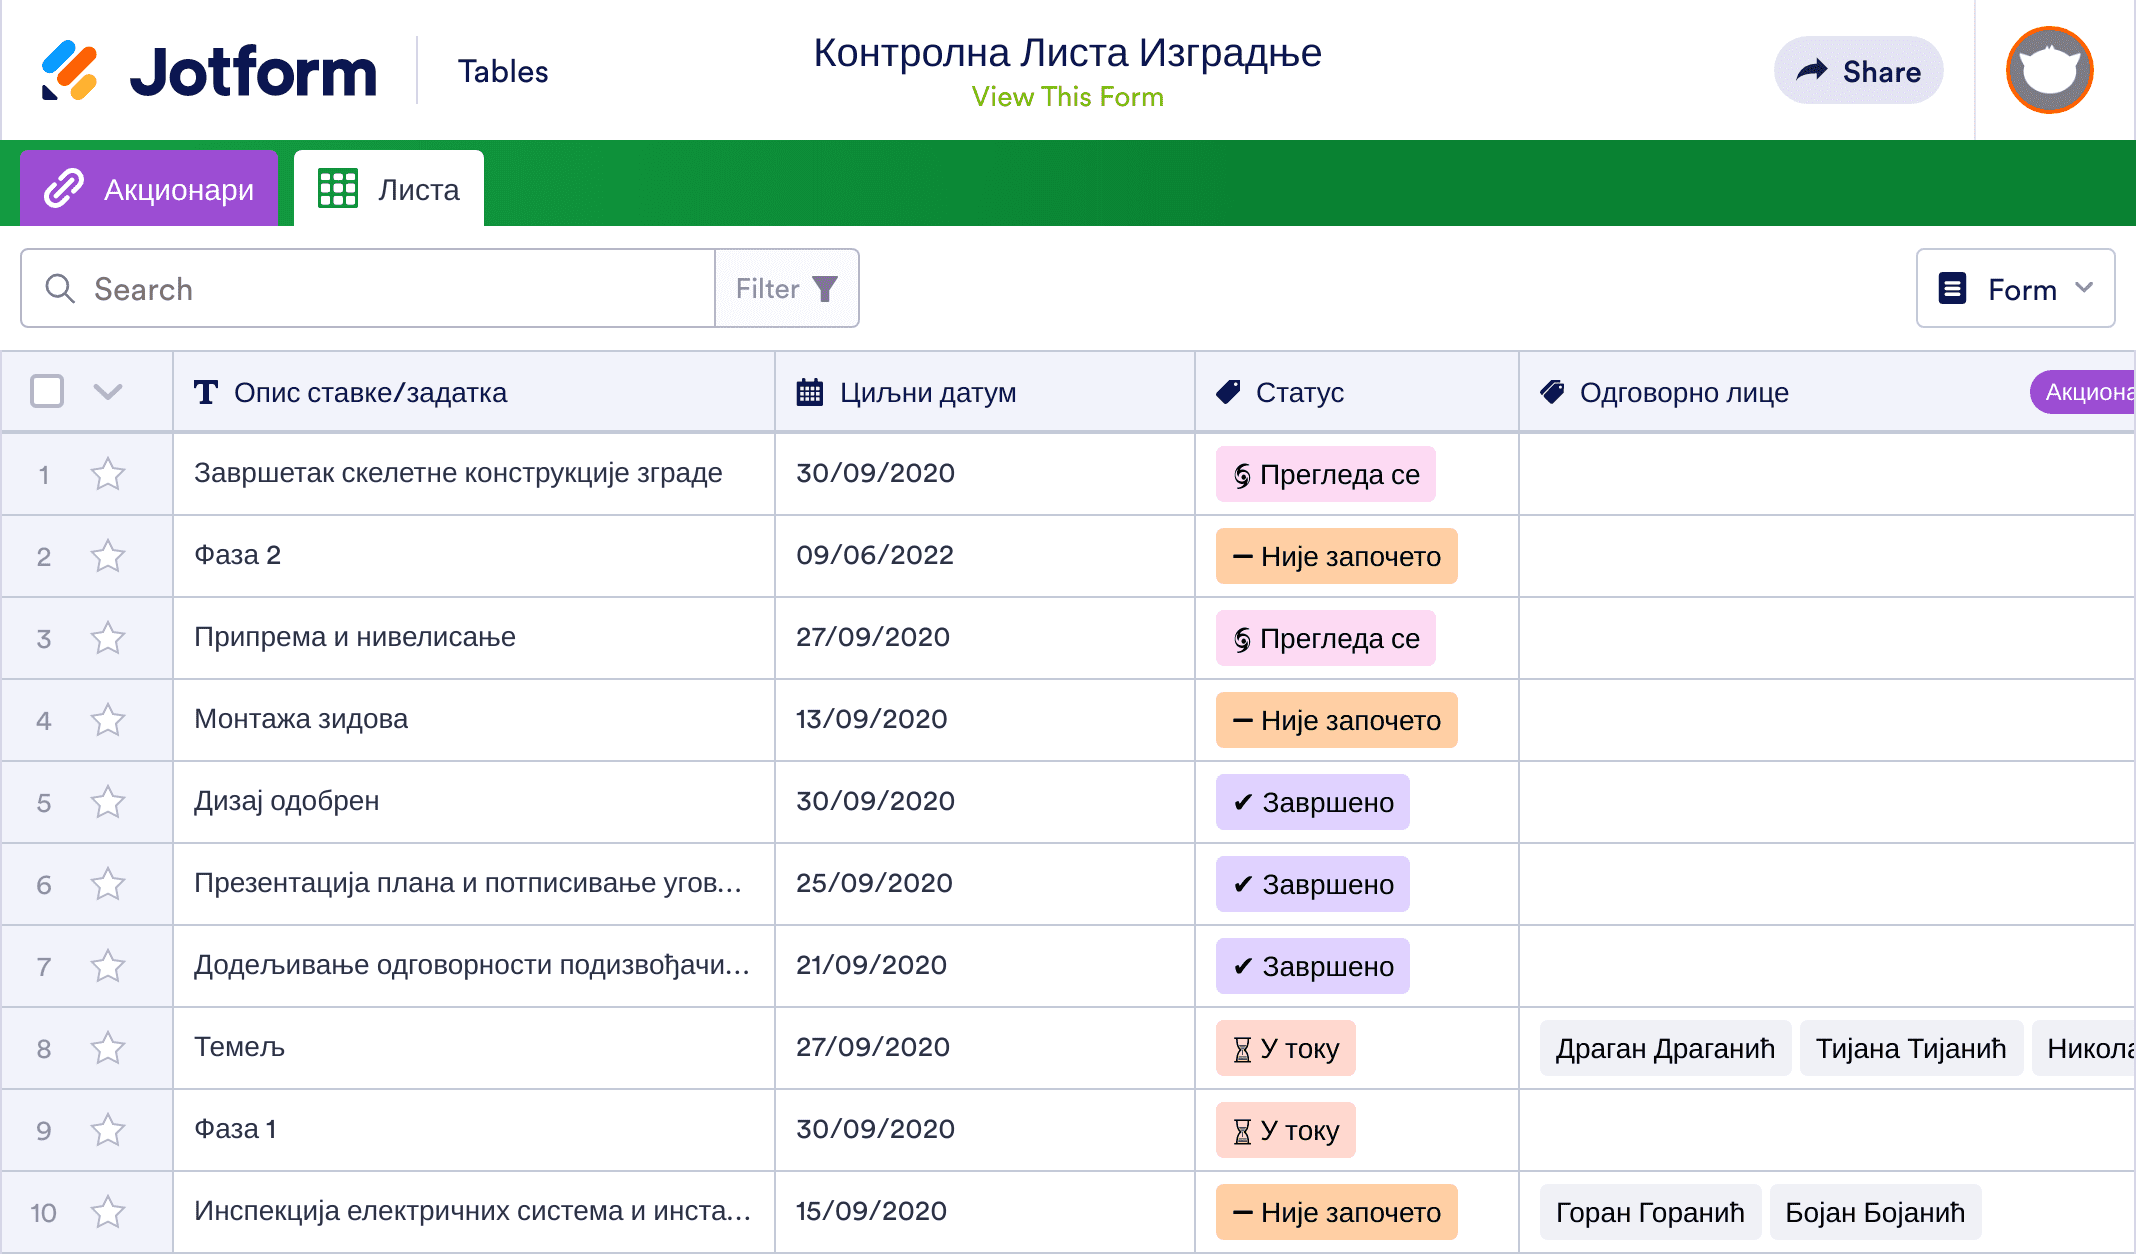Select the Листа tab
Screen dimensions: 2136x1254
point(418,187)
